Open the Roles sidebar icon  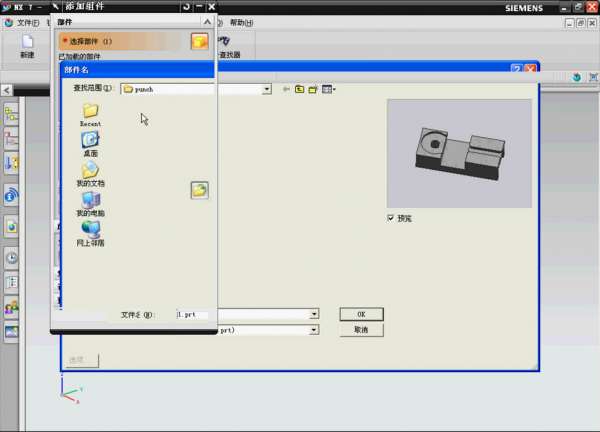[x=11, y=307]
